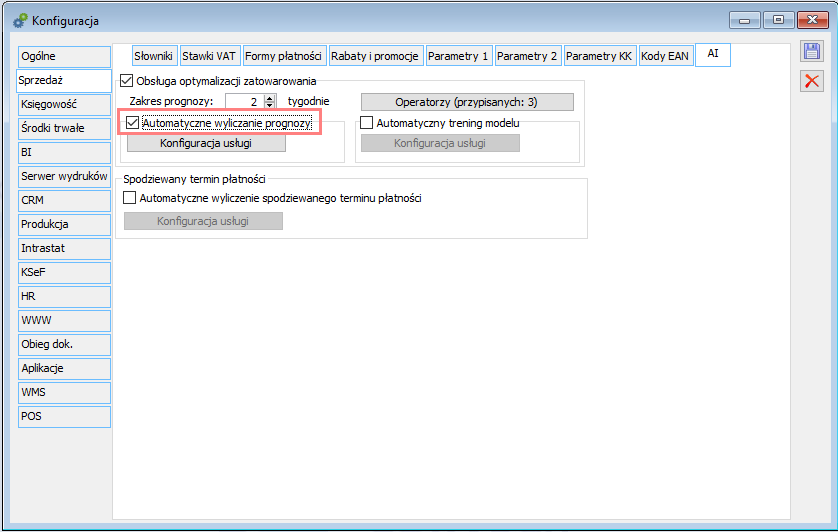Increase Zakres prognozy with the up arrow
Viewport: 838px width, 532px height.
[270, 98]
